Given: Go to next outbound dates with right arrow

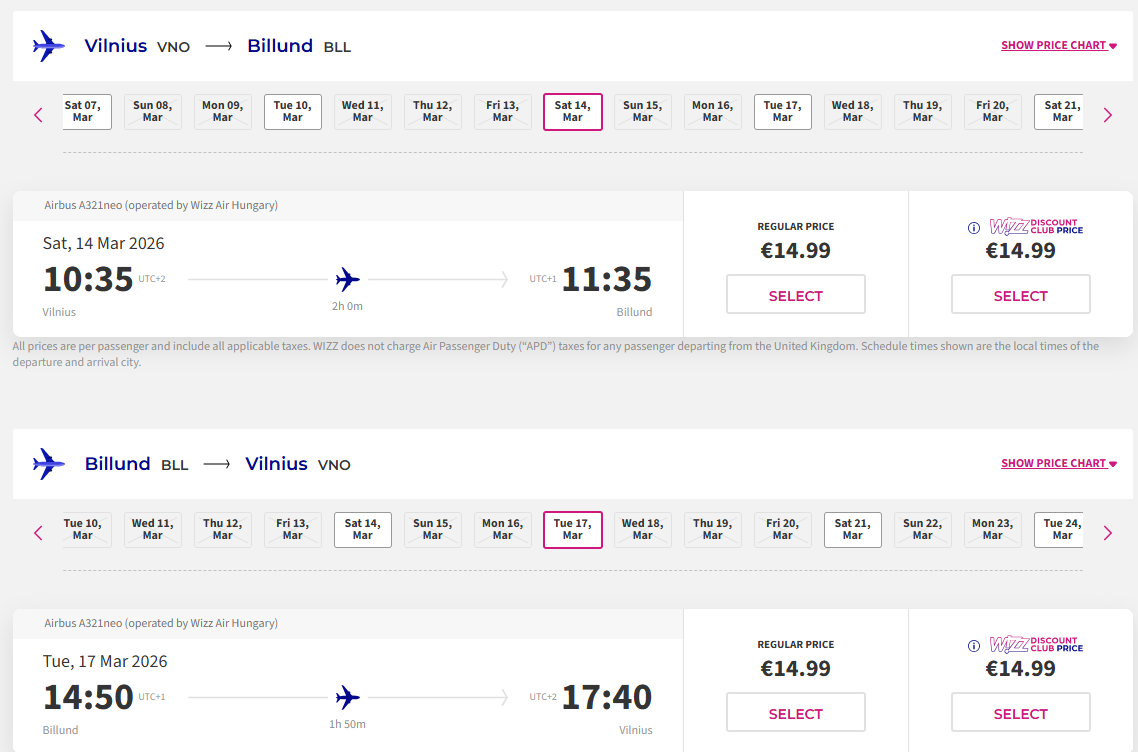Looking at the screenshot, I should (1107, 115).
